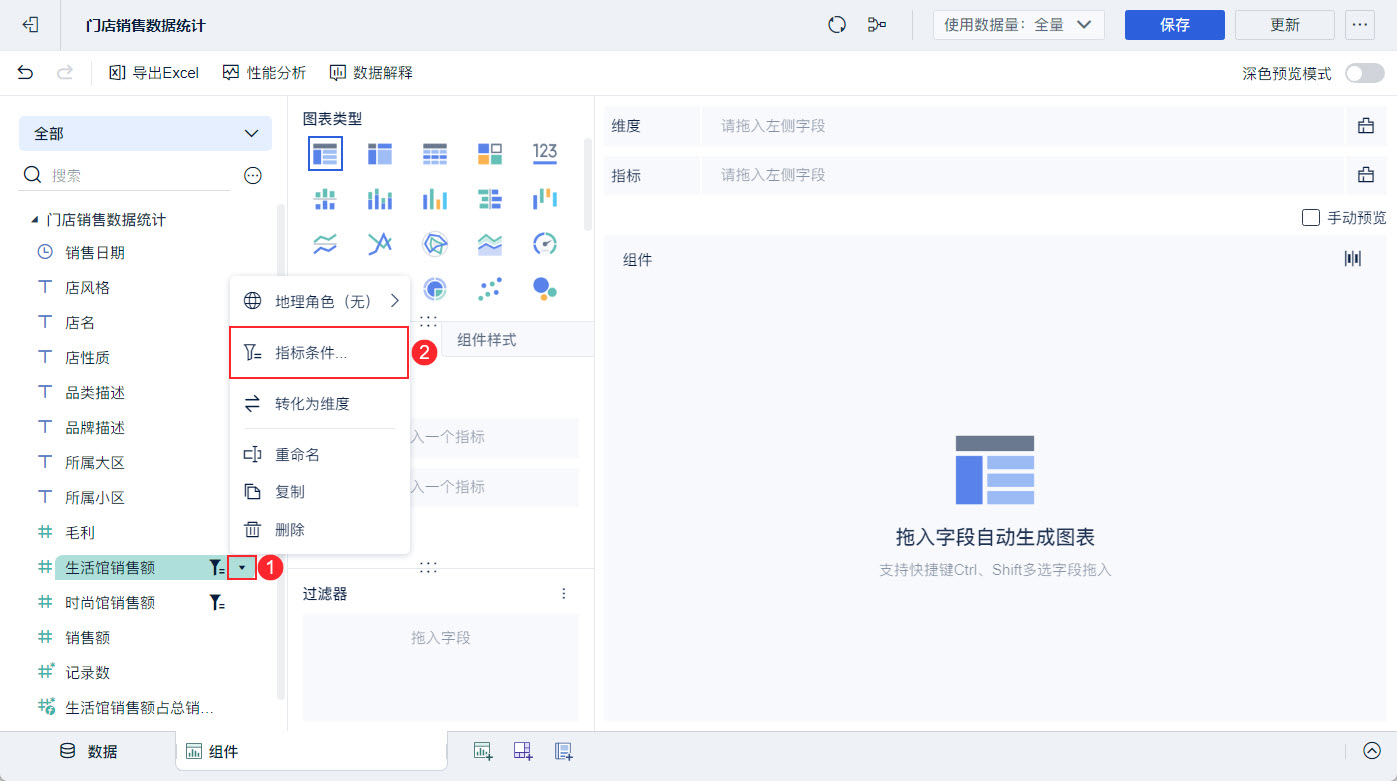Select the partitioned column chart type

(325, 199)
